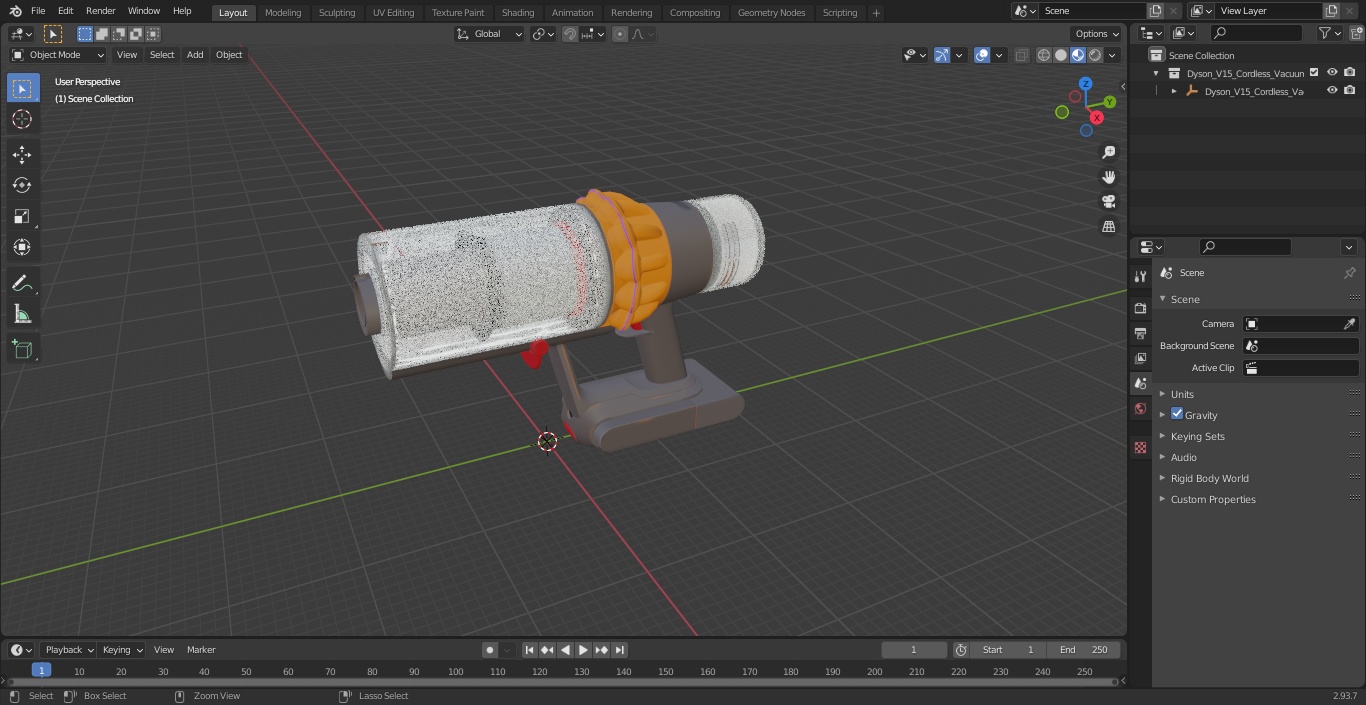Screen dimensions: 1366x705
Task: Click the Z axis on navigation gizmo
Action: [1086, 84]
